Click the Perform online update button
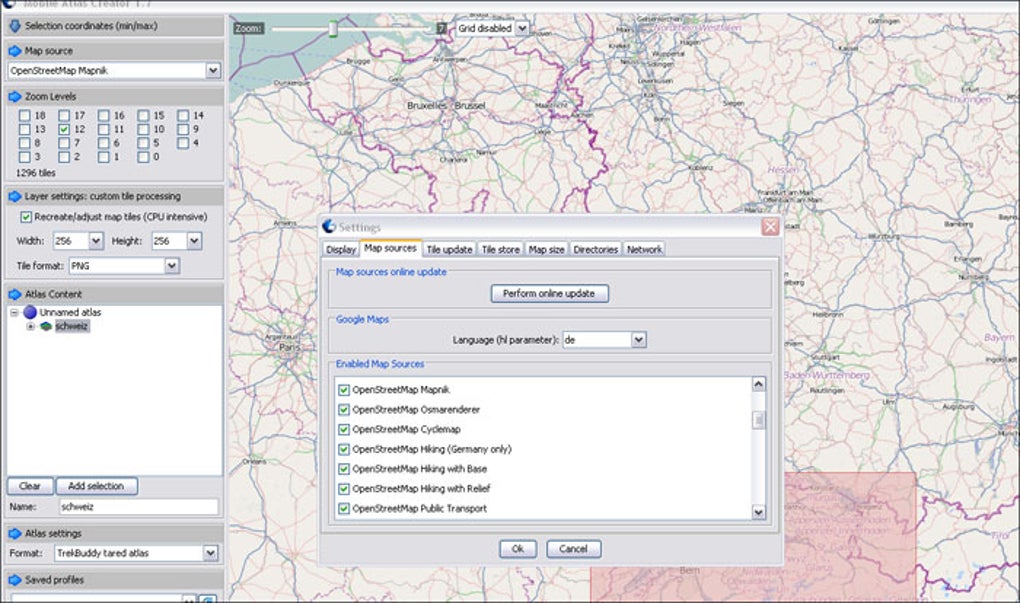Viewport: 1020px width, 603px height. point(549,293)
